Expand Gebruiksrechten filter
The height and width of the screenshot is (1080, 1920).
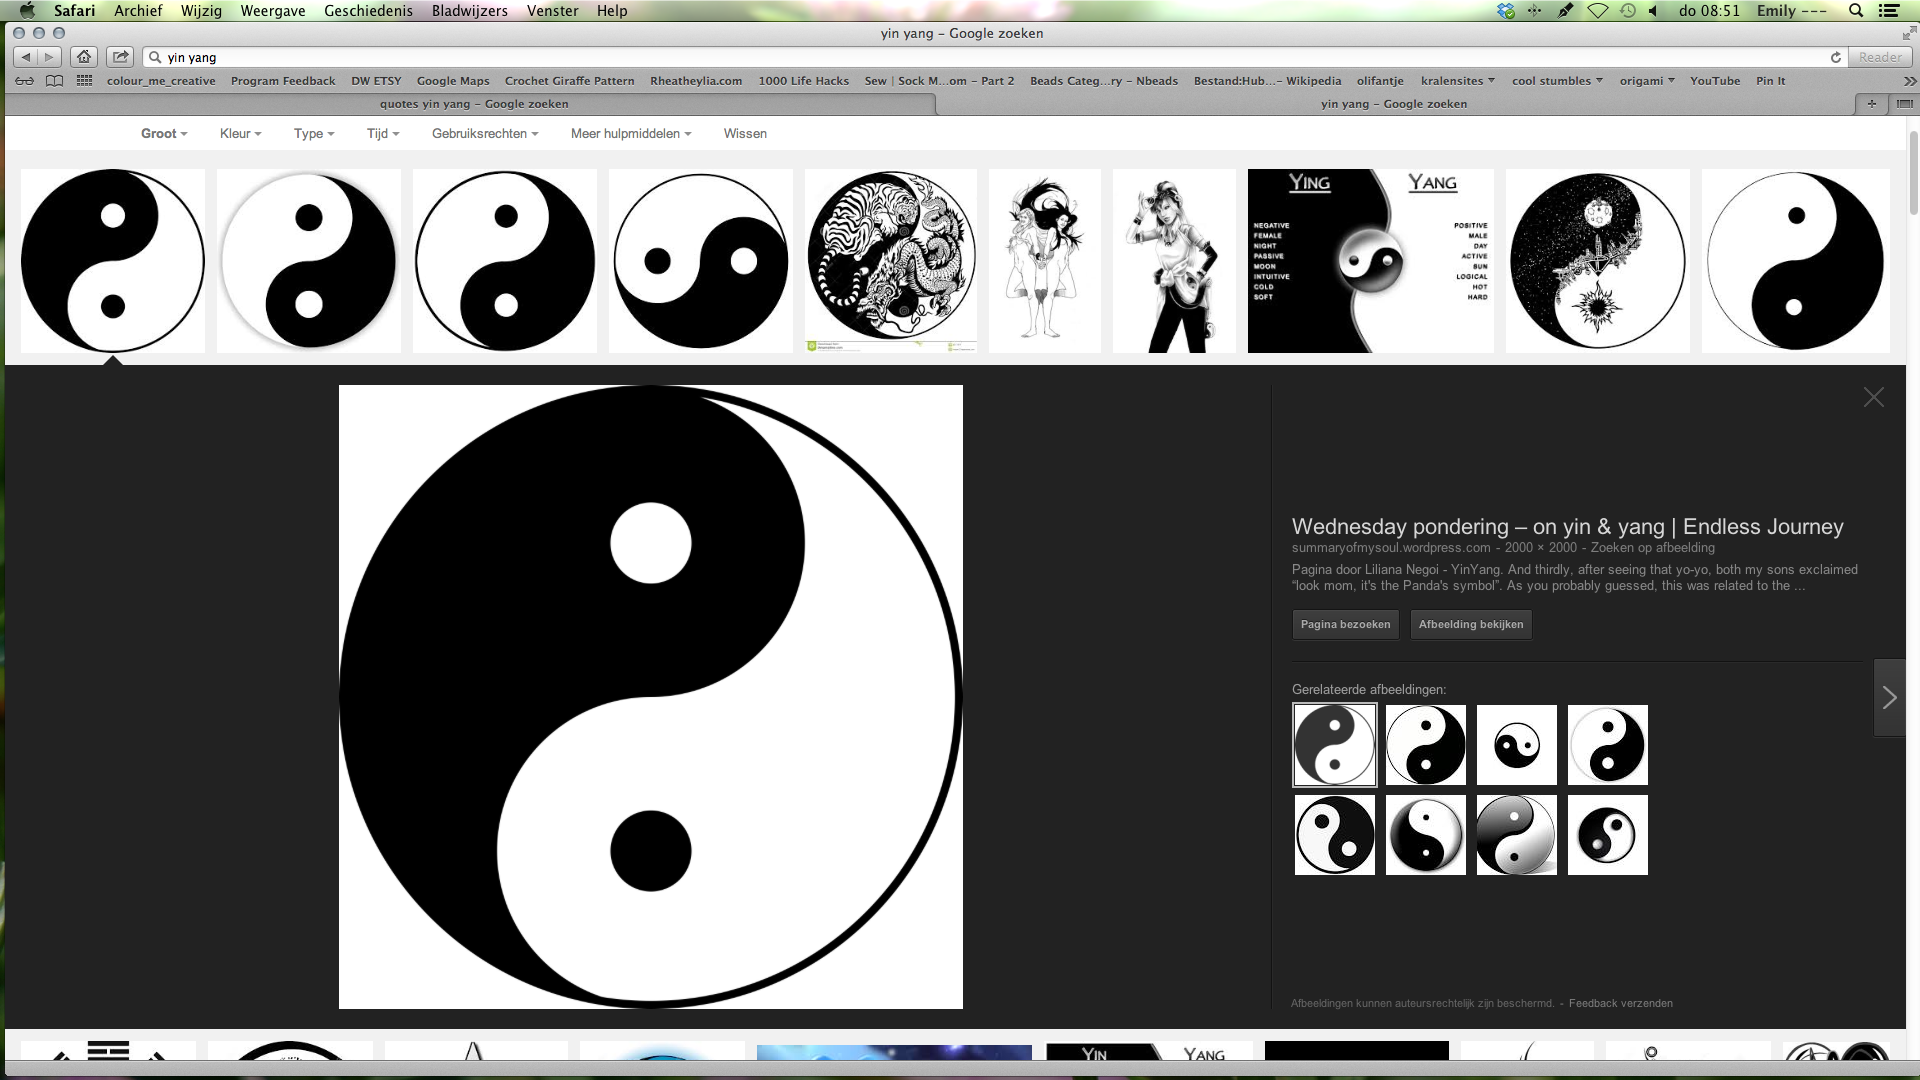(x=485, y=133)
